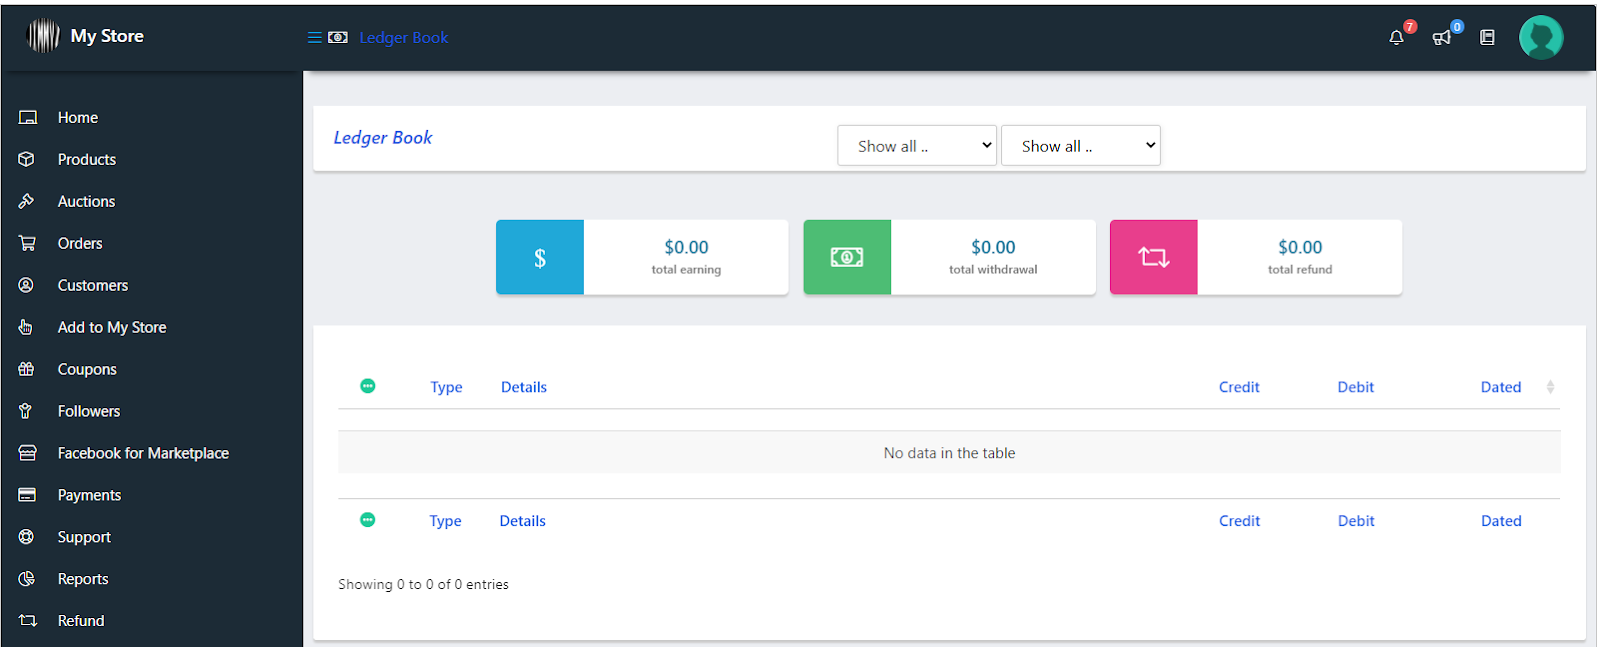Click the Type label in table footer

click(x=445, y=522)
